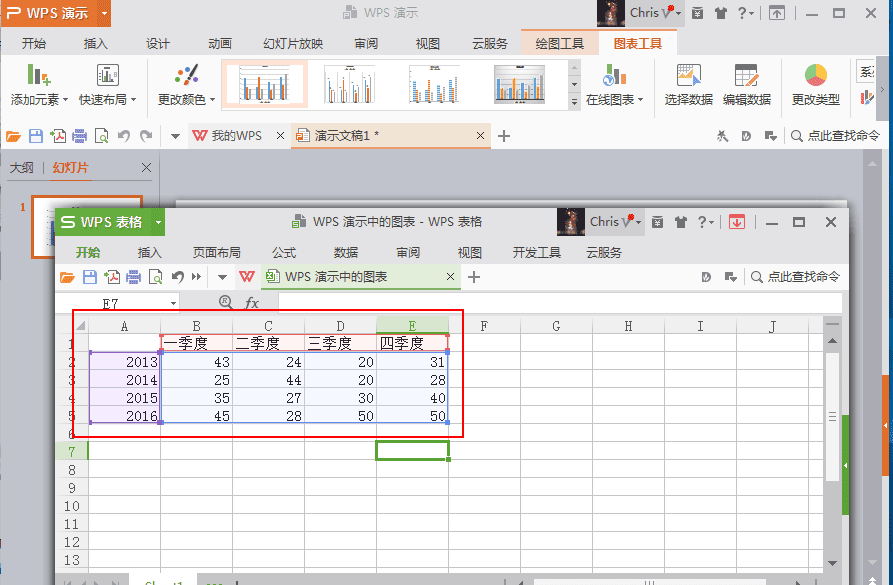Image resolution: width=893 pixels, height=585 pixels.
Task: Export PDF icon in WPS 表格 toolbar
Action: pyautogui.click(x=112, y=277)
